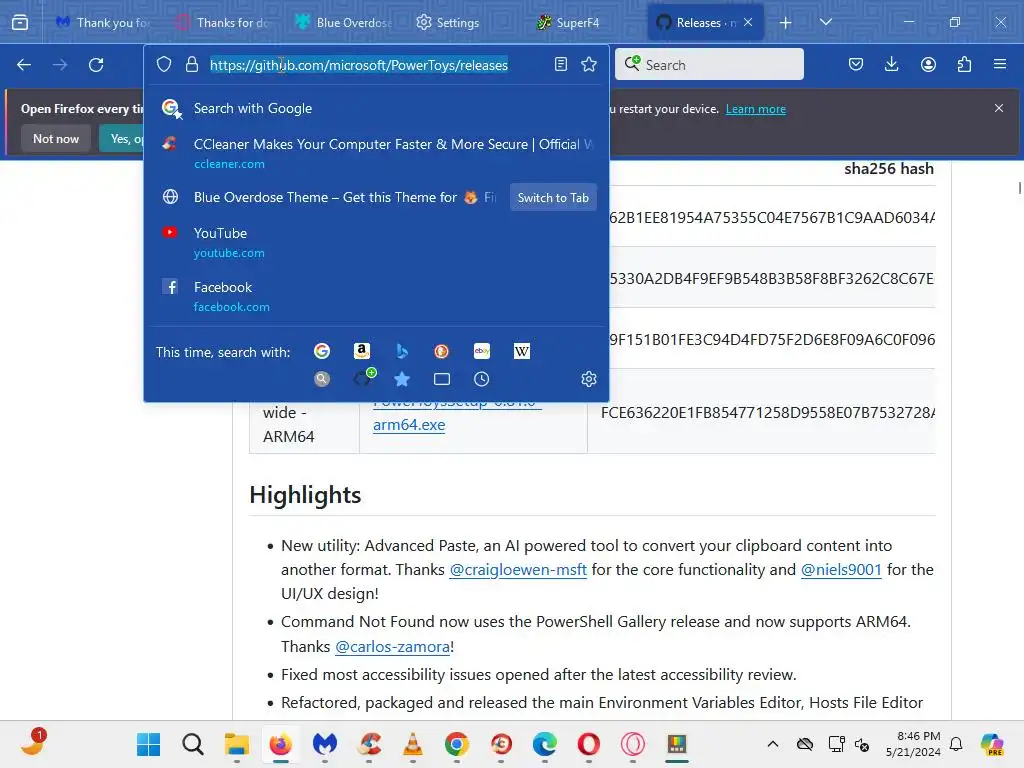Bookmark this page with the star

coord(589,64)
